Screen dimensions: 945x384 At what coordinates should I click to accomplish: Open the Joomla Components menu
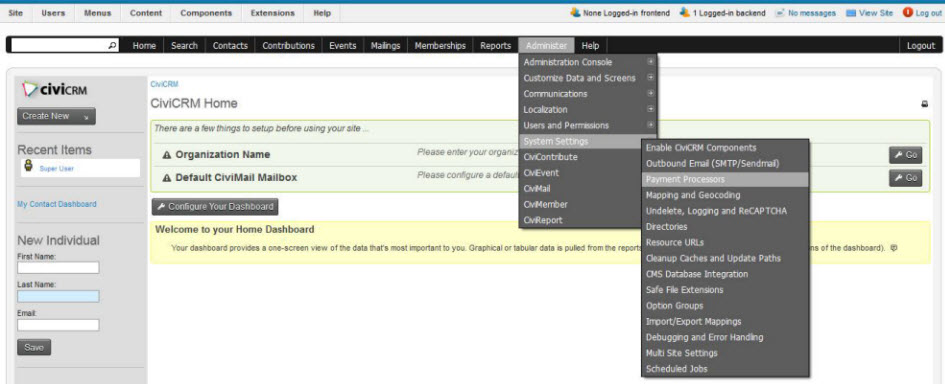click(206, 13)
